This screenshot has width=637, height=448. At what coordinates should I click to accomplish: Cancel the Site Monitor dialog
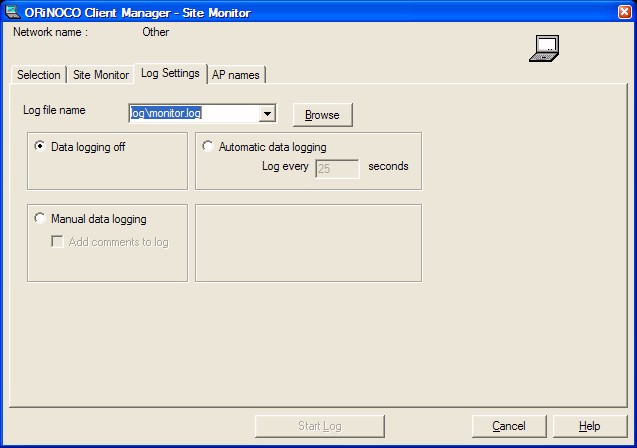coord(509,426)
